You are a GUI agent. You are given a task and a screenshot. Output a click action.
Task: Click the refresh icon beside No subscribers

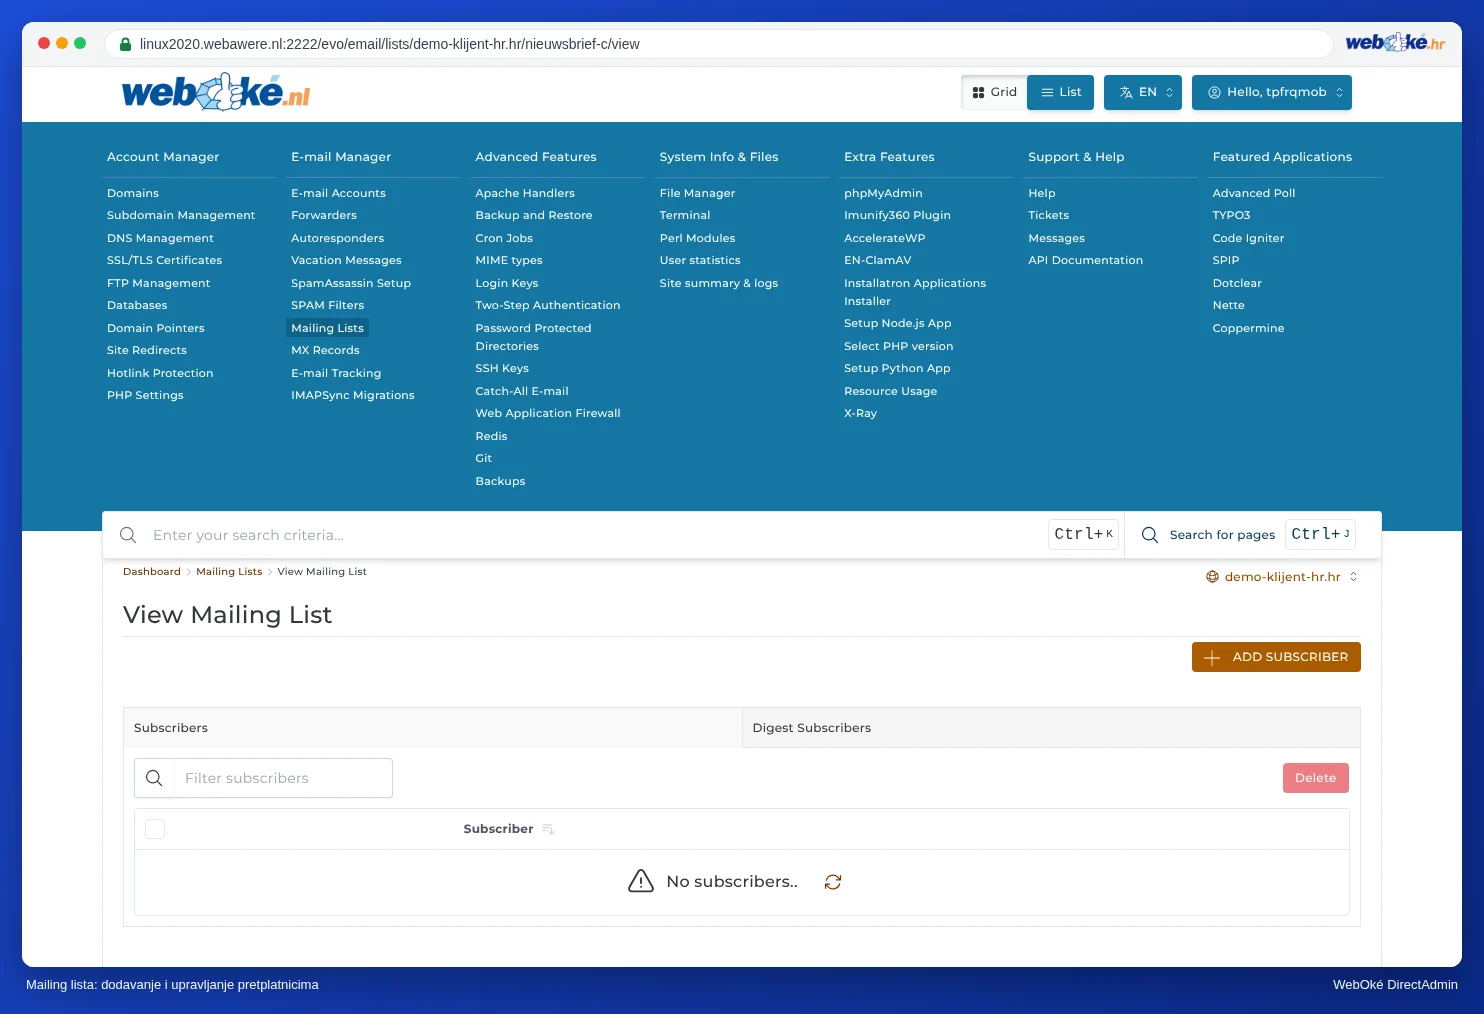tap(833, 882)
